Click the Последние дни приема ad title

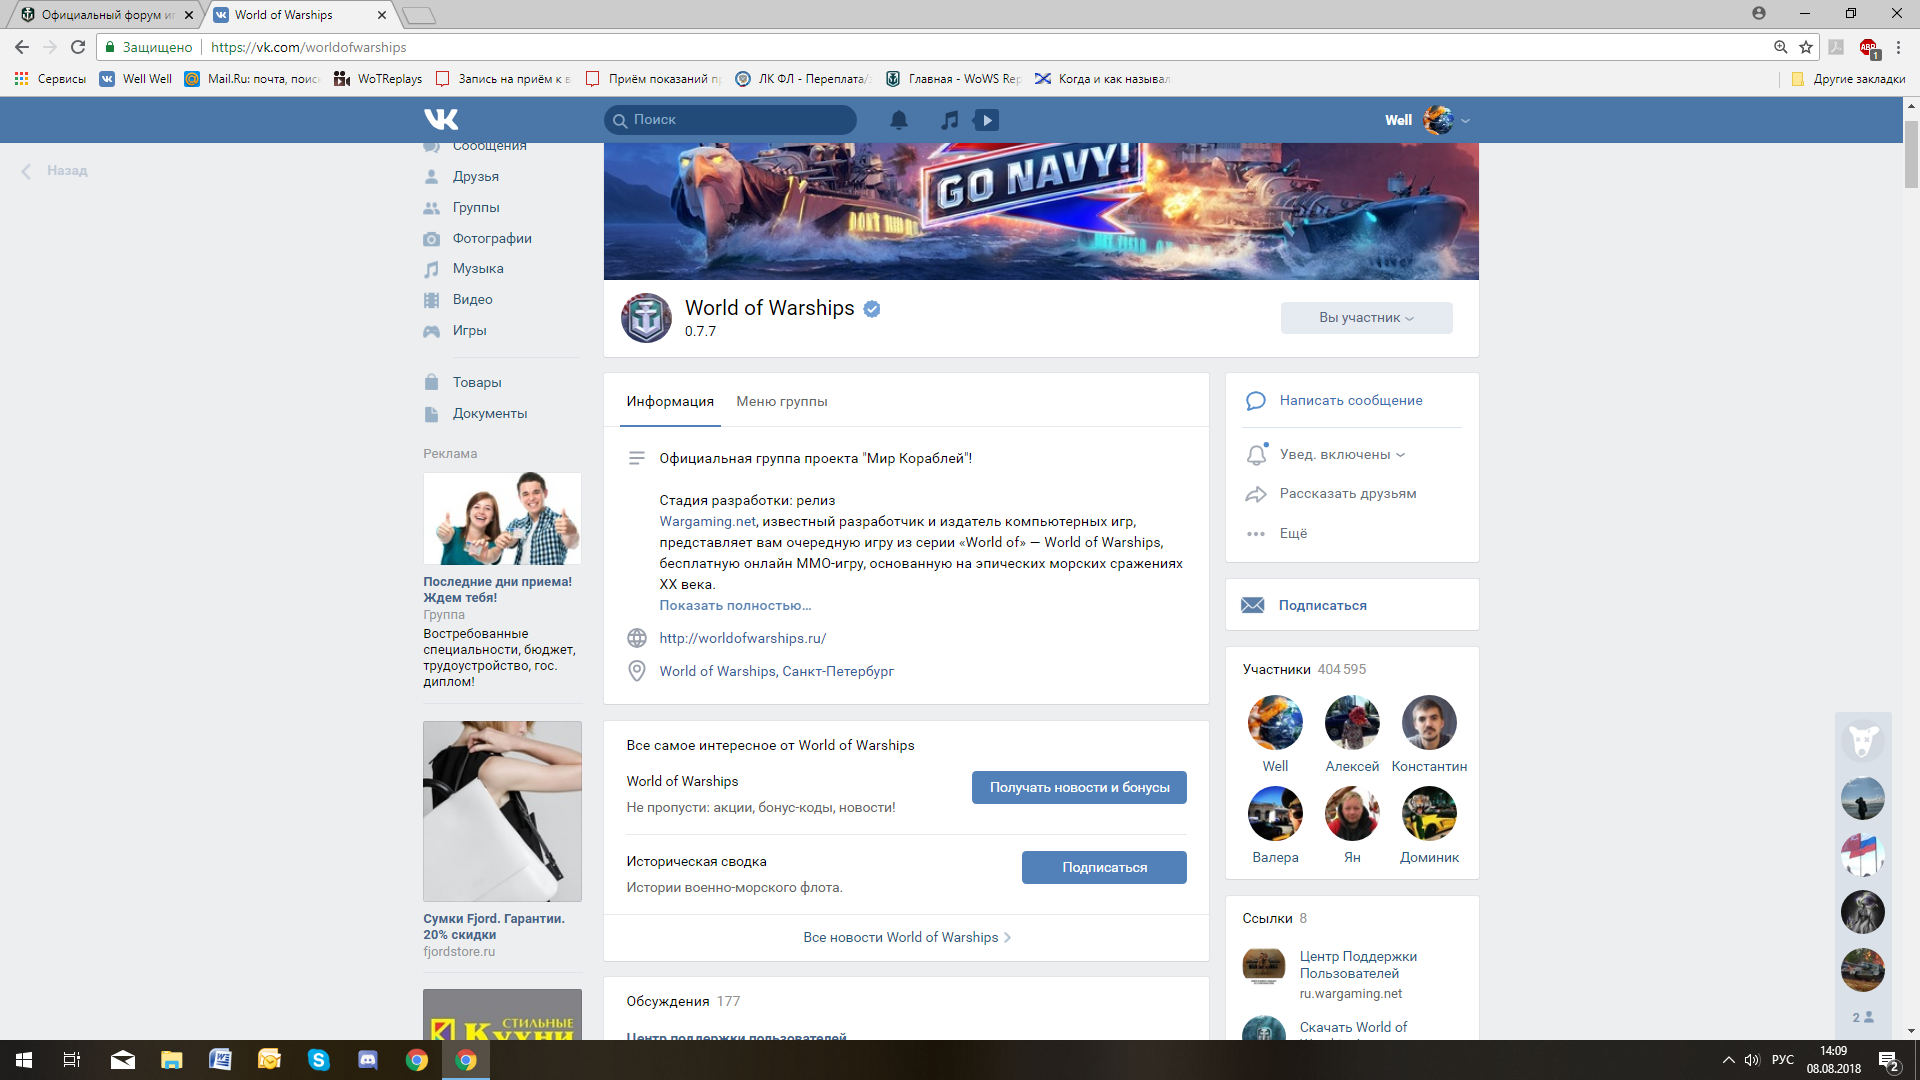[497, 590]
